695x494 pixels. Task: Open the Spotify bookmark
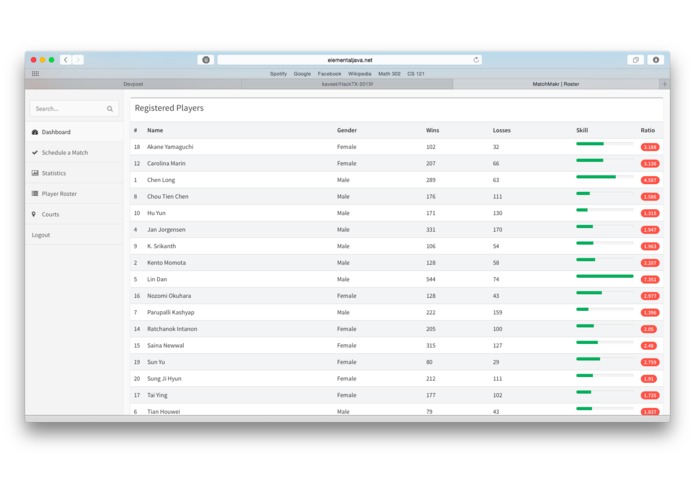point(278,74)
